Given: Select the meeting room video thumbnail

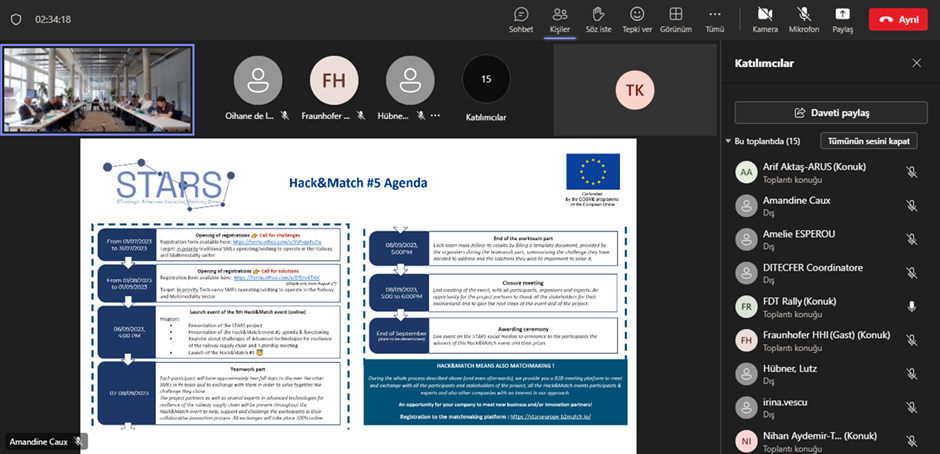Looking at the screenshot, I should 98,90.
